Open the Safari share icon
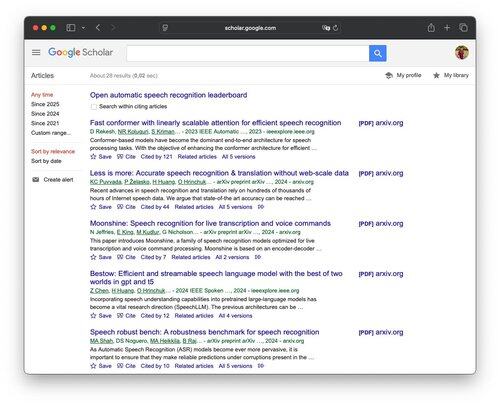 point(431,28)
